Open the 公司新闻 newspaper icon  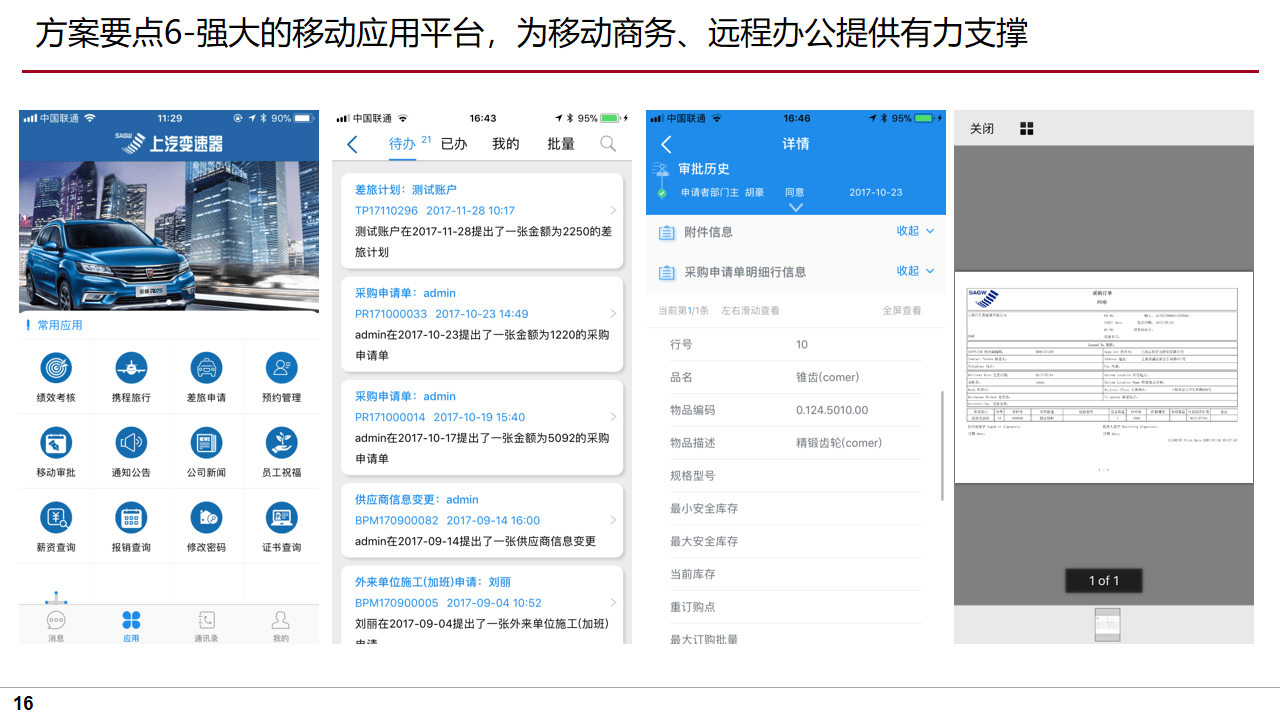coord(206,443)
